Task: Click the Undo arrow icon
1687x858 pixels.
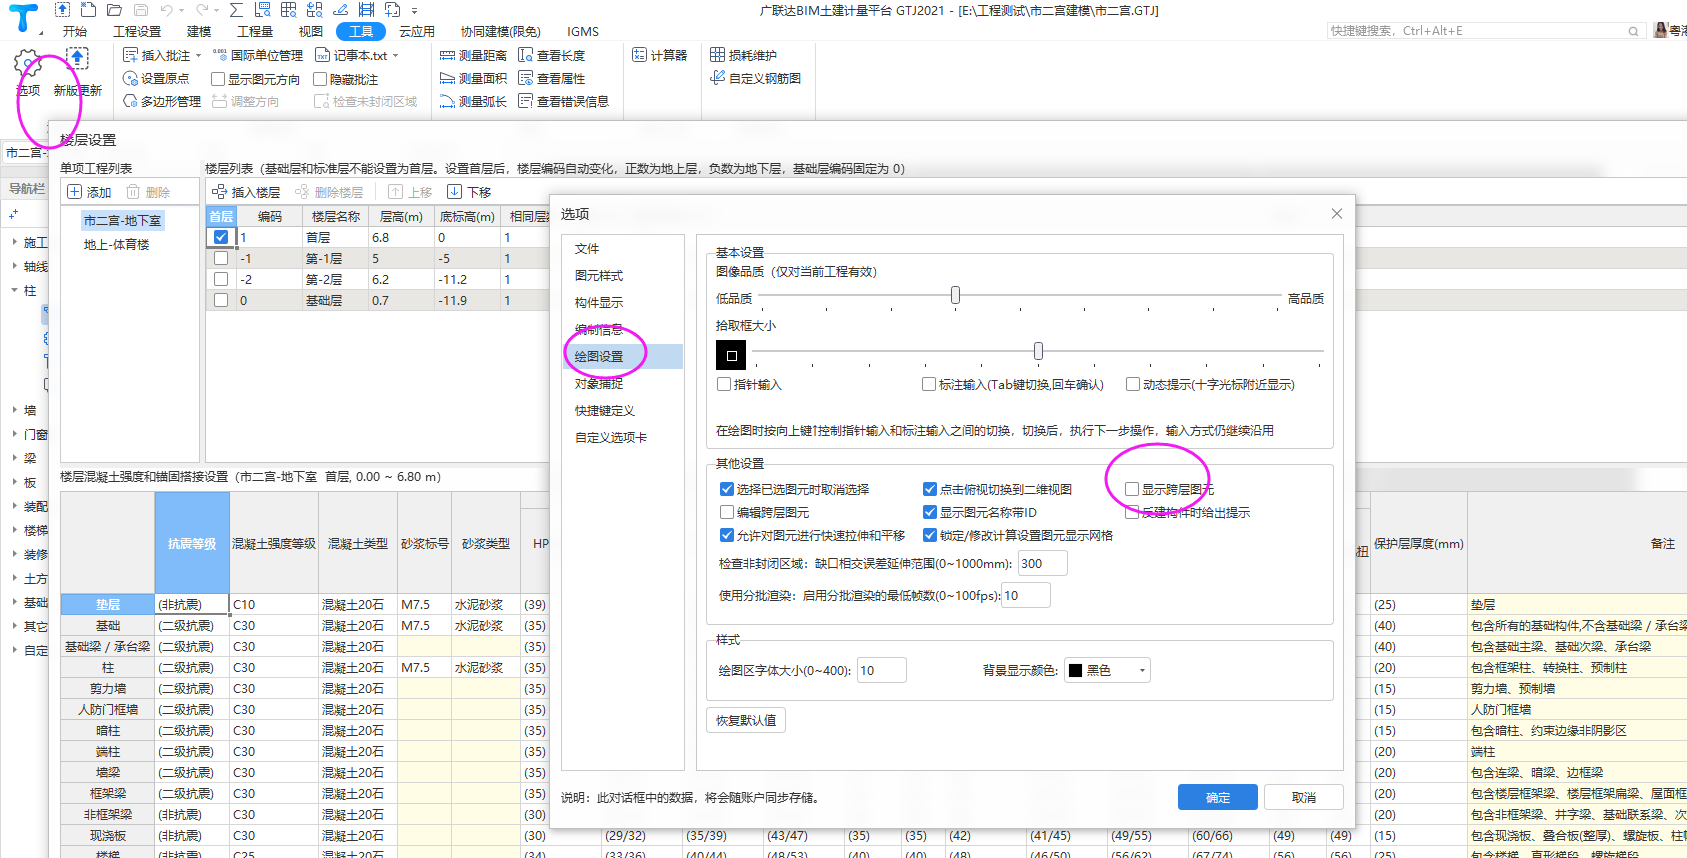Action: pos(167,10)
